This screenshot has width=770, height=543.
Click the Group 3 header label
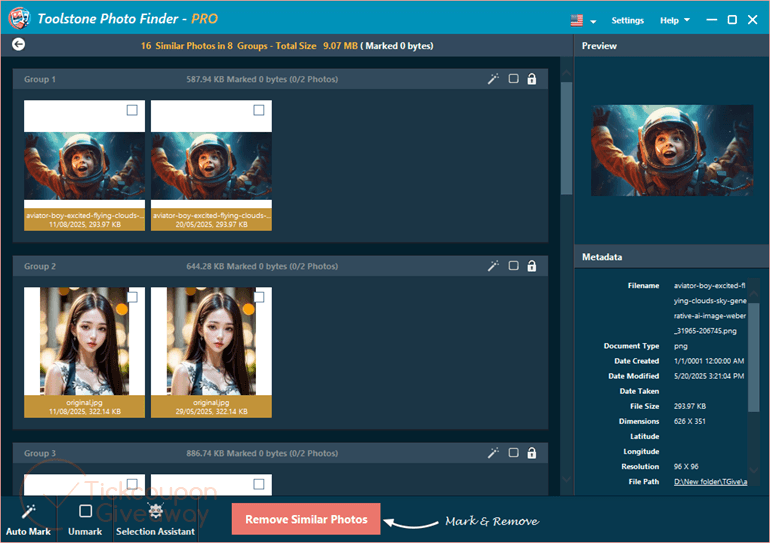tap(40, 453)
